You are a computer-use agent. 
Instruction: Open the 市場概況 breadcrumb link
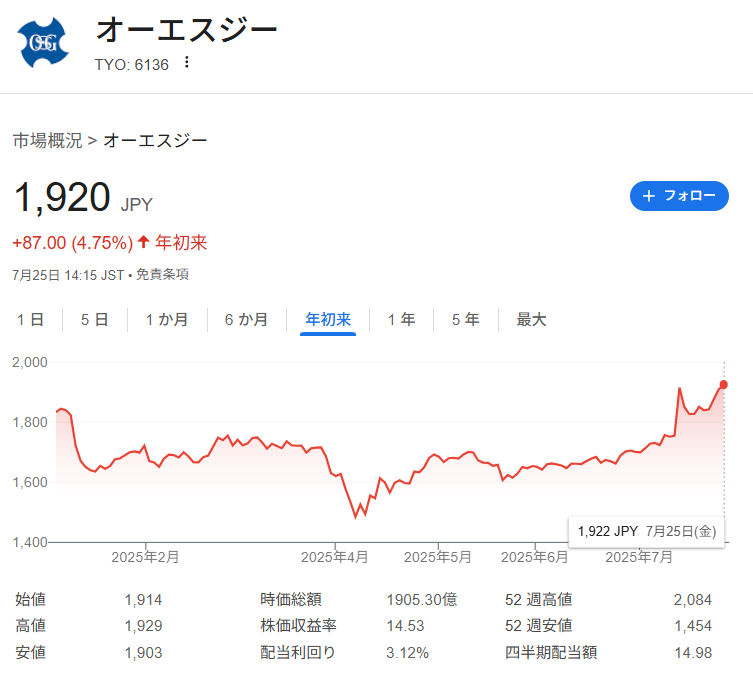[48, 141]
